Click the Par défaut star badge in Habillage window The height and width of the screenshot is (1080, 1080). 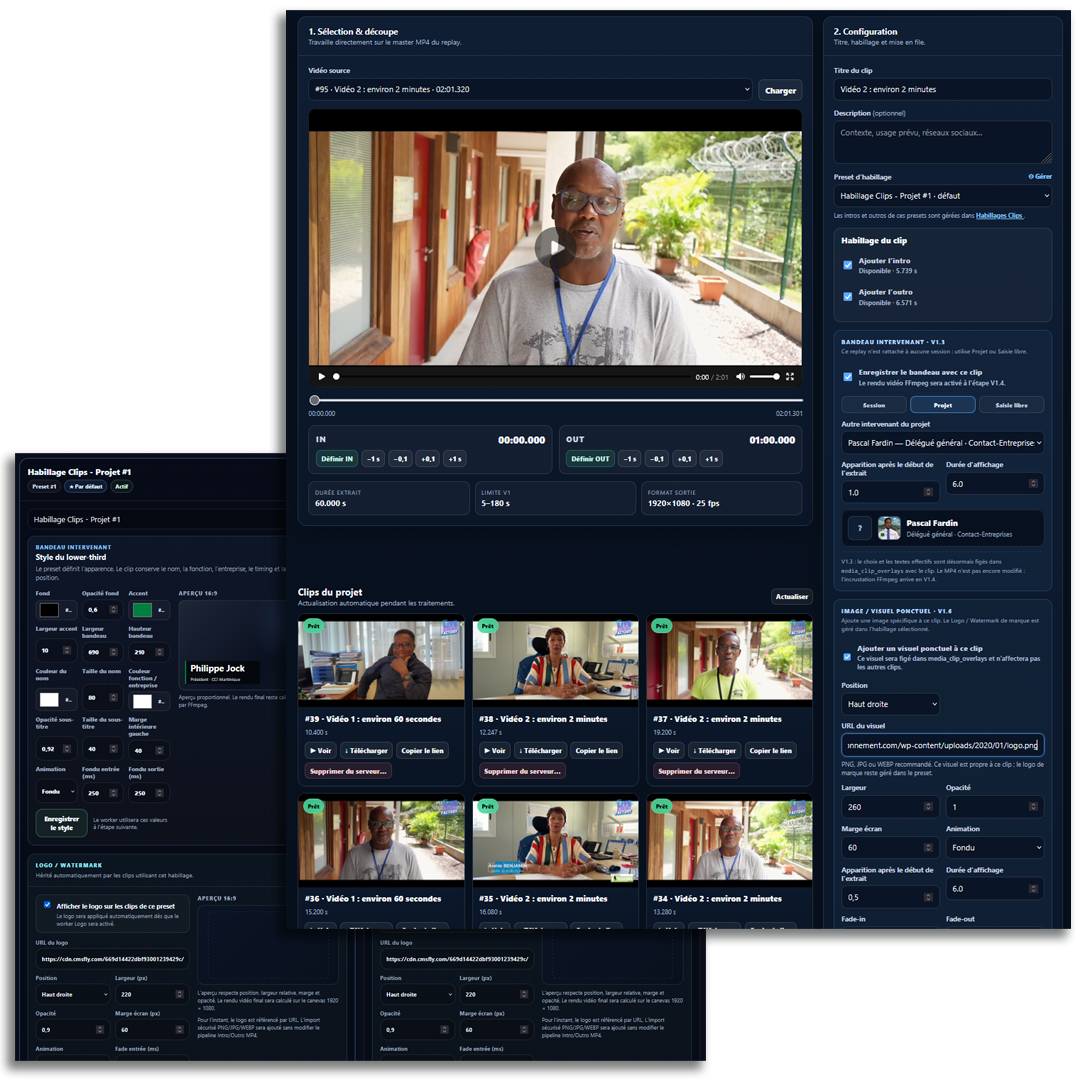86,486
